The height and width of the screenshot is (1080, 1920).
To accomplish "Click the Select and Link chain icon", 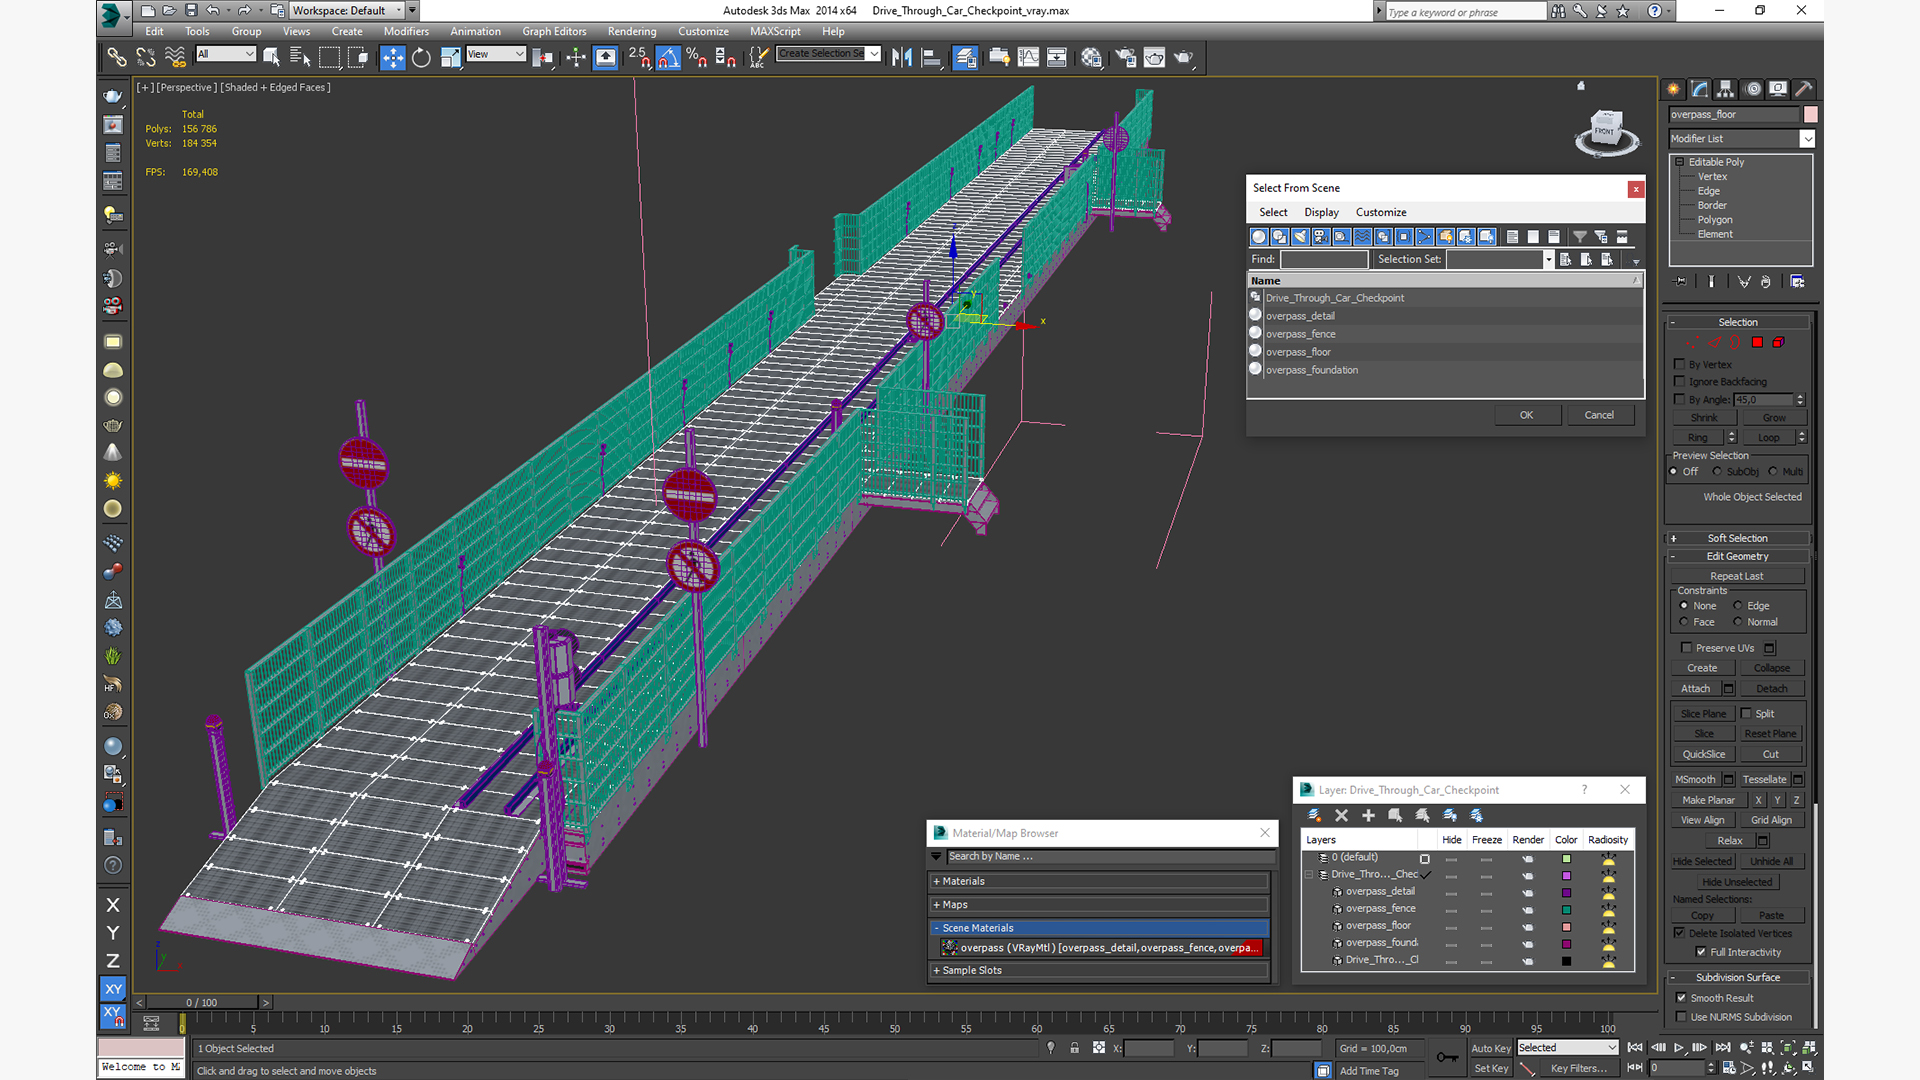I will click(117, 58).
